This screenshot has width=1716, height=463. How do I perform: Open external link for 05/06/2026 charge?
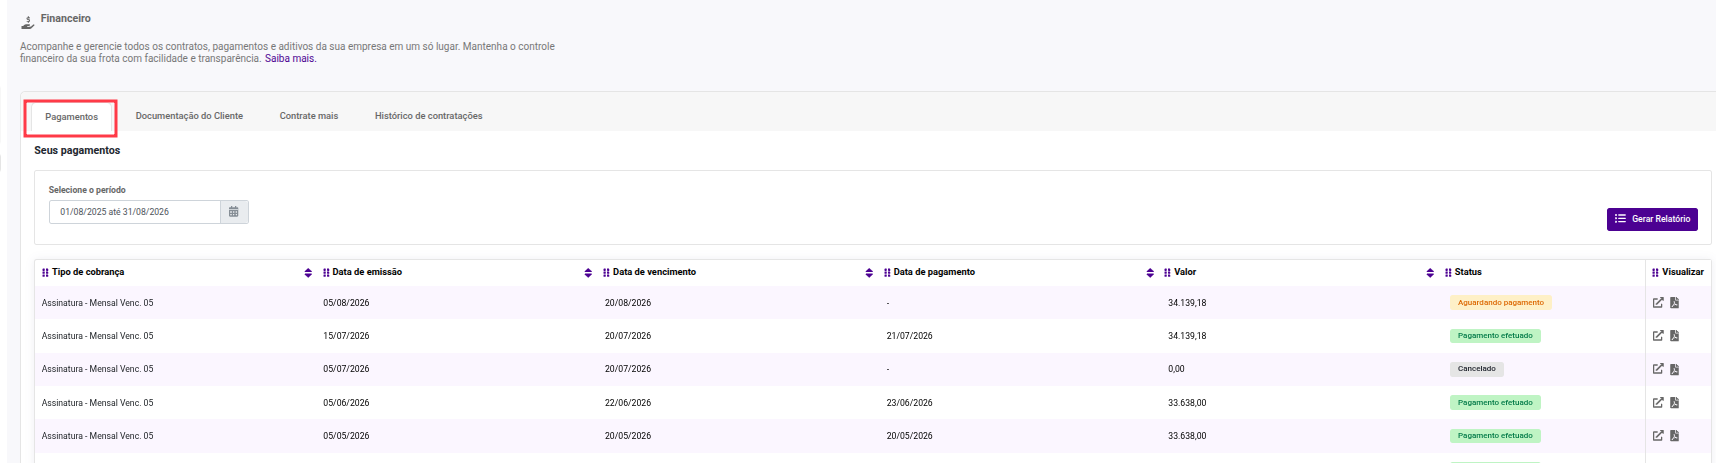1658,403
